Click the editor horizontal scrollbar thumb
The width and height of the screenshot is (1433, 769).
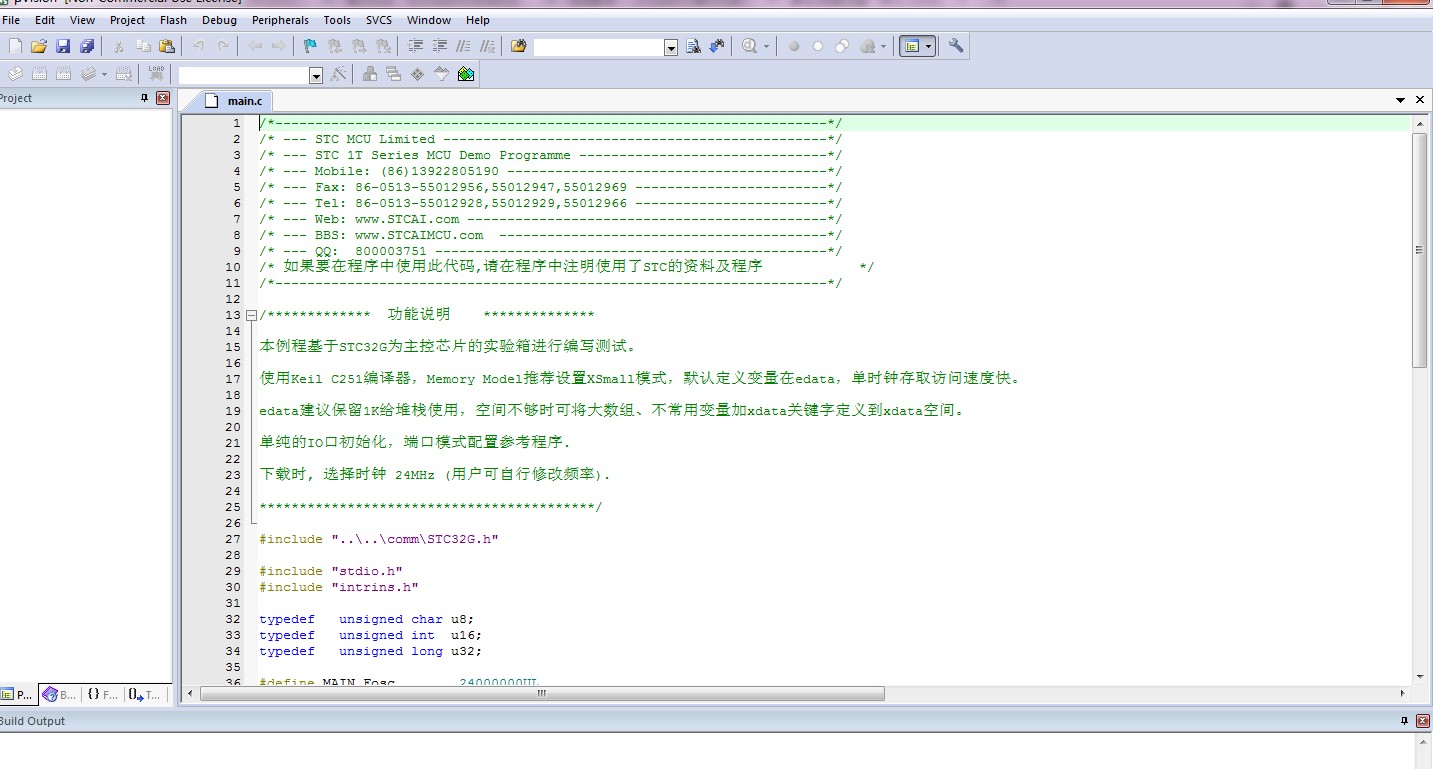(543, 693)
